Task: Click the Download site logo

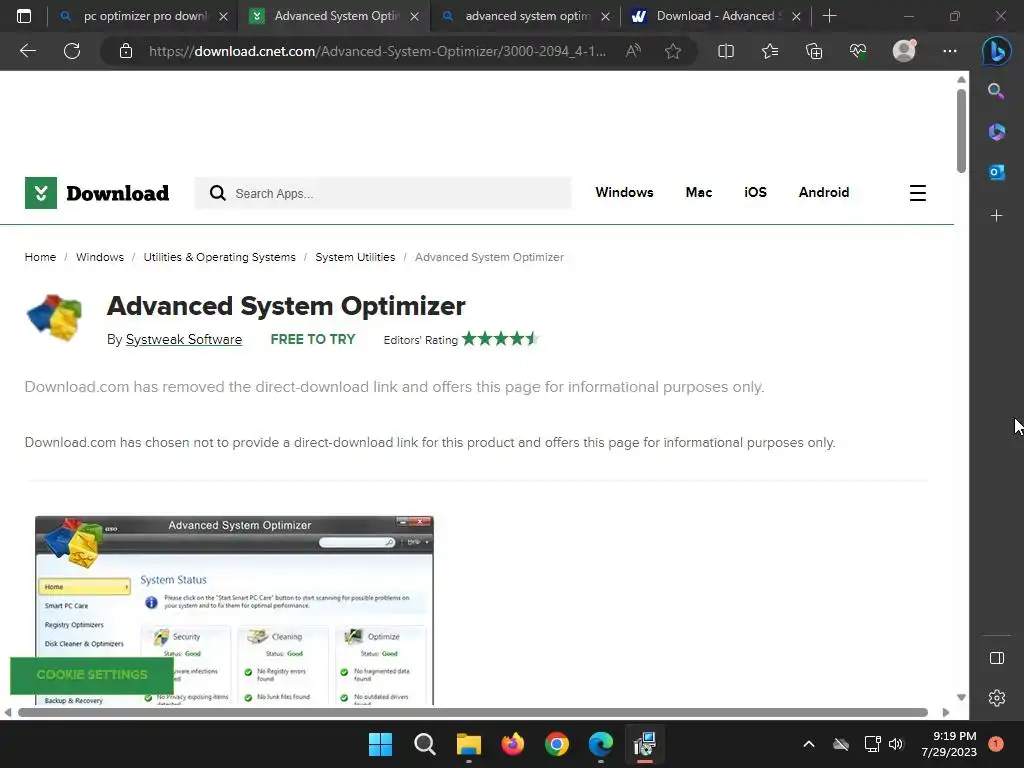Action: (x=97, y=193)
